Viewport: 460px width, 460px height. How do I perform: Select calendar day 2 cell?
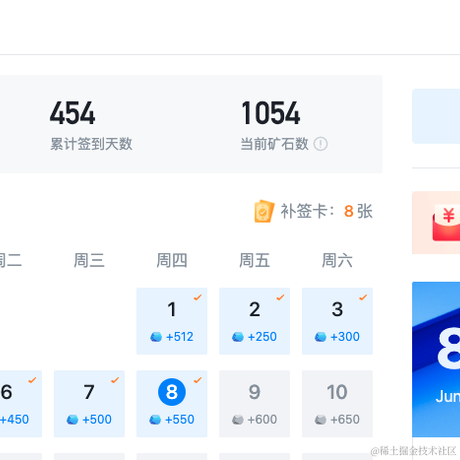tap(254, 321)
